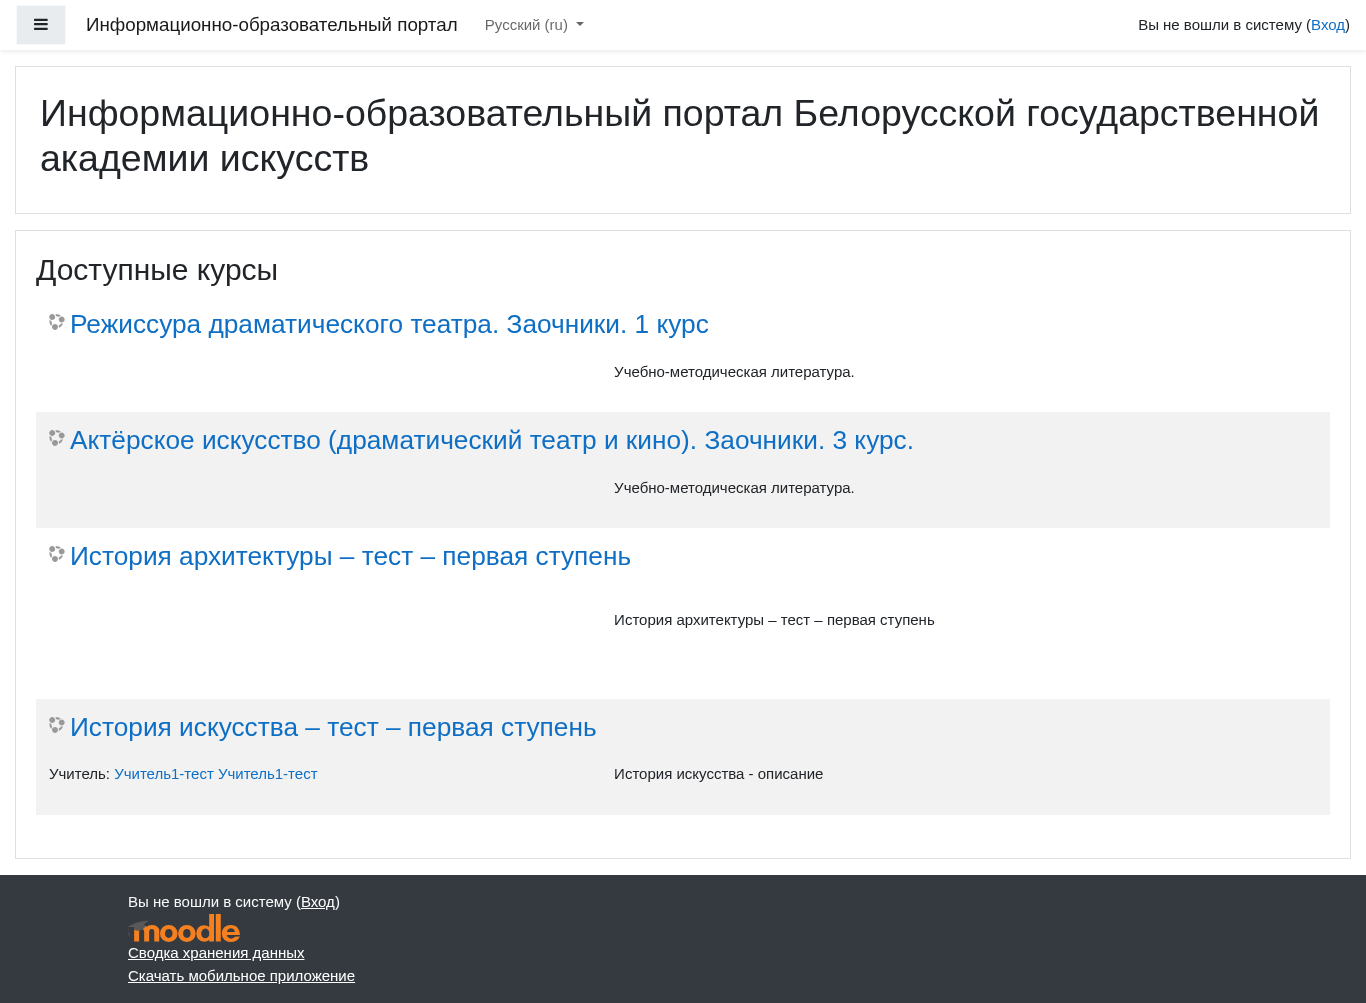
Task: Click the main portal title heading
Action: tap(679, 136)
